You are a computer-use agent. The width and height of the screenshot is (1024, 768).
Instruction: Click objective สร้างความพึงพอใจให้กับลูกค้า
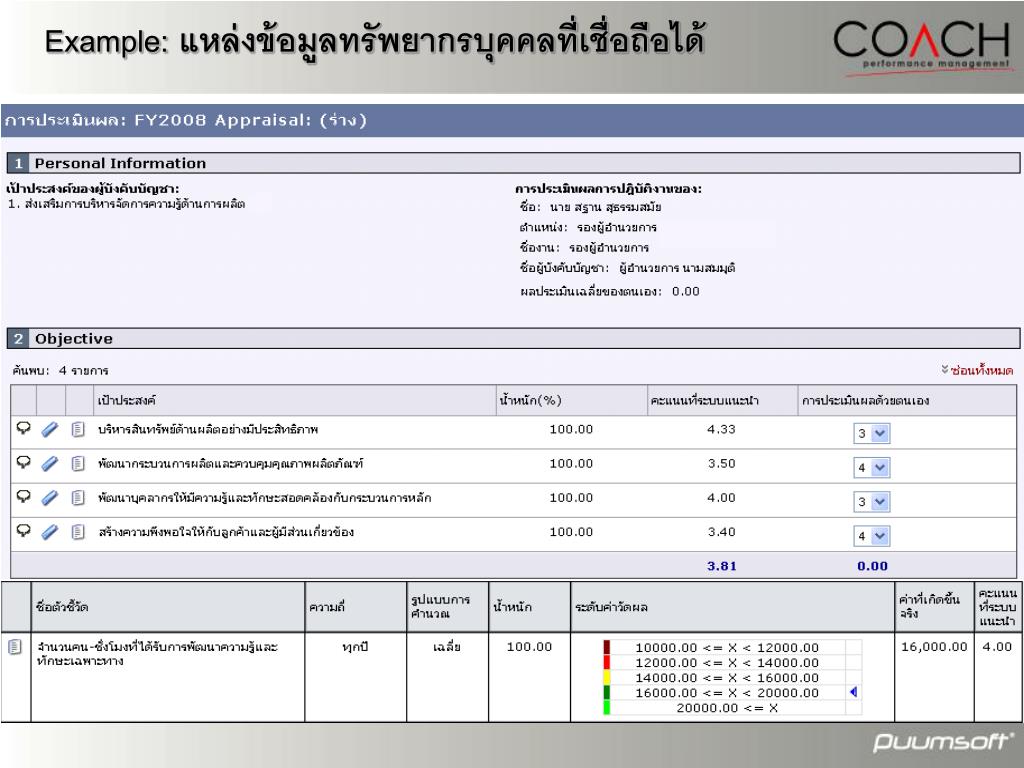(x=226, y=532)
